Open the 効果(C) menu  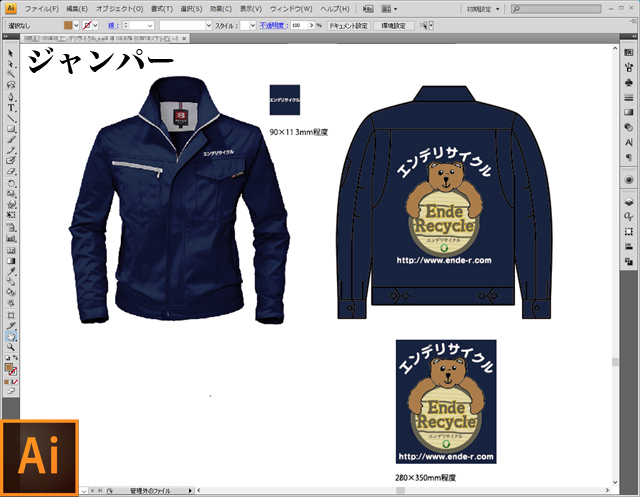(x=220, y=9)
